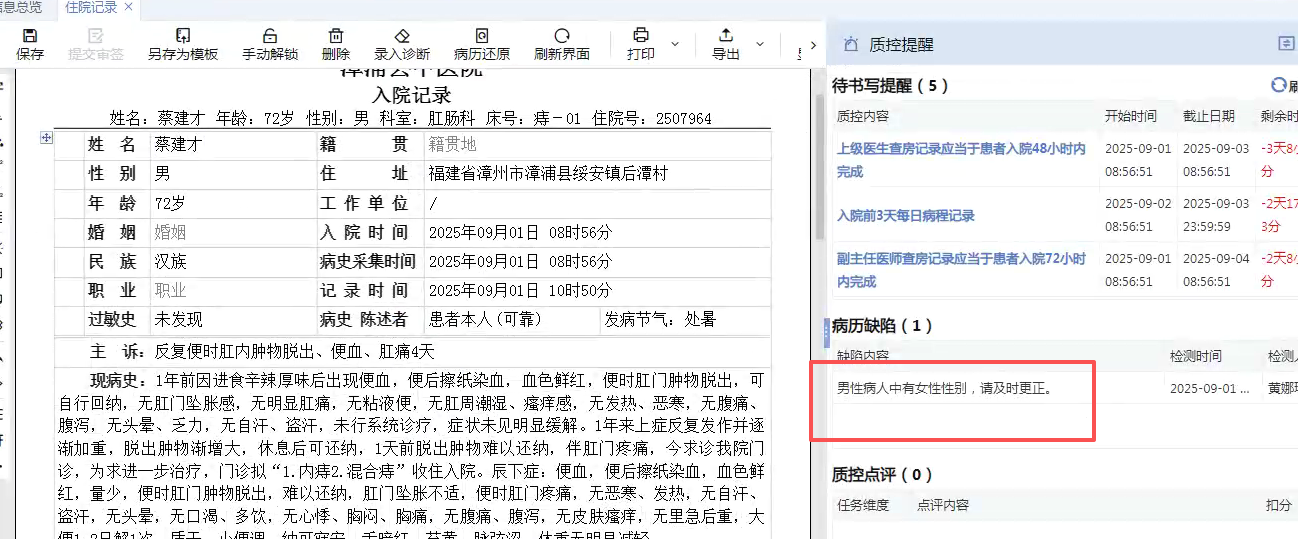This screenshot has height=539, width=1298.
Task: Click the 开始时间 column header
Action: click(1131, 116)
